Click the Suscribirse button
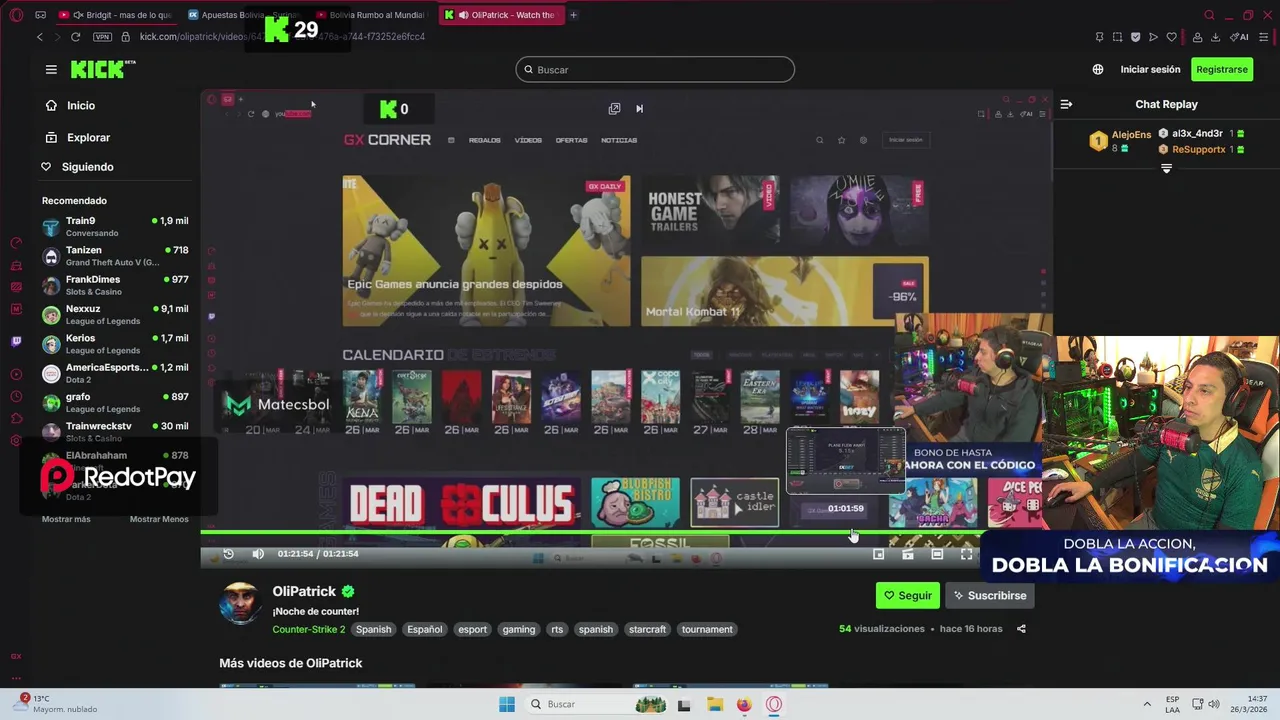This screenshot has width=1280, height=720. coord(989,595)
